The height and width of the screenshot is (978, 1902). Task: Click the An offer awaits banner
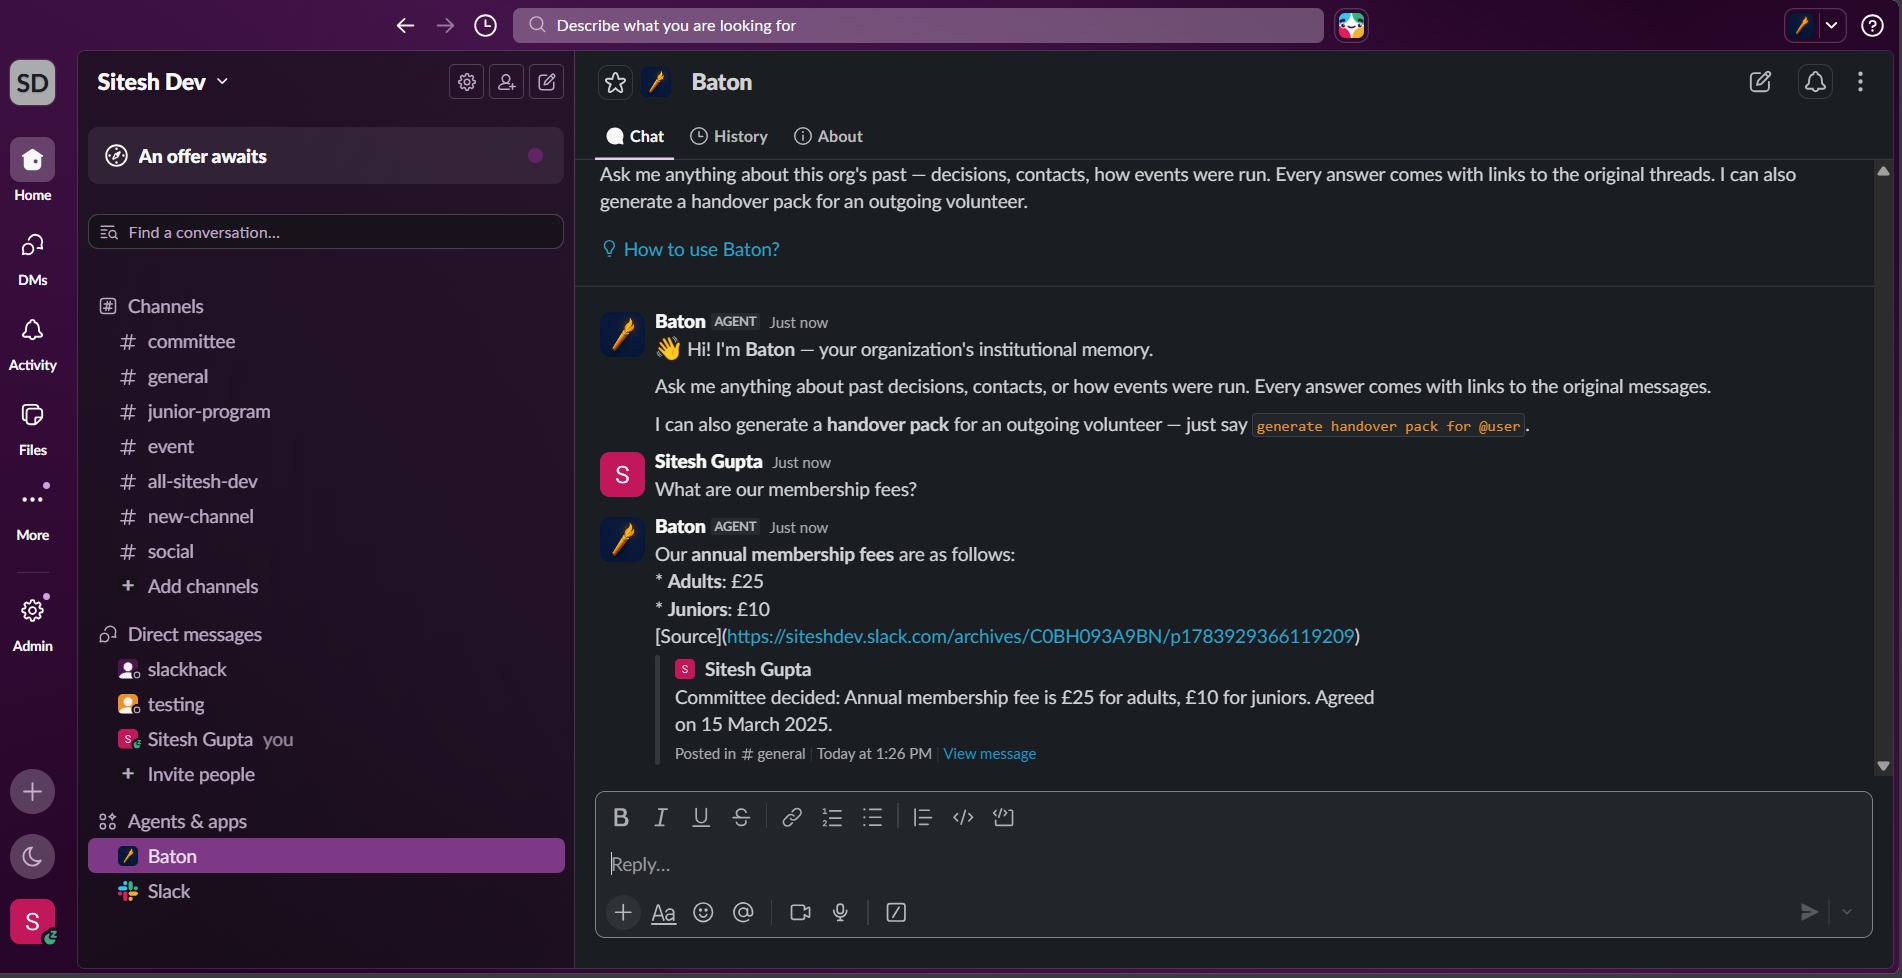pos(326,155)
